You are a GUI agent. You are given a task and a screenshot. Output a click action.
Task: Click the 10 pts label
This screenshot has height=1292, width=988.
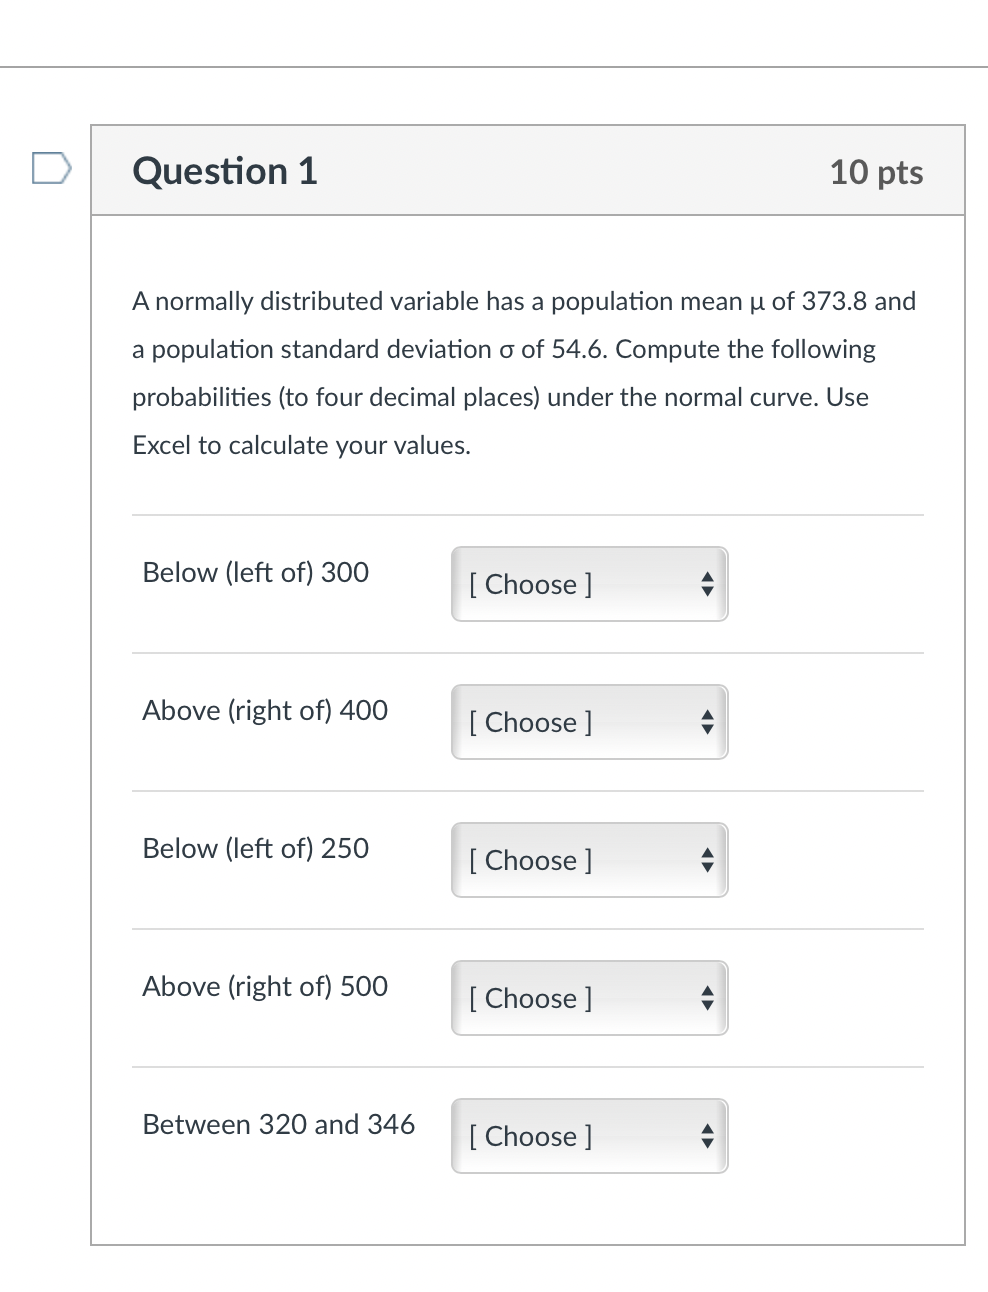coord(876,172)
